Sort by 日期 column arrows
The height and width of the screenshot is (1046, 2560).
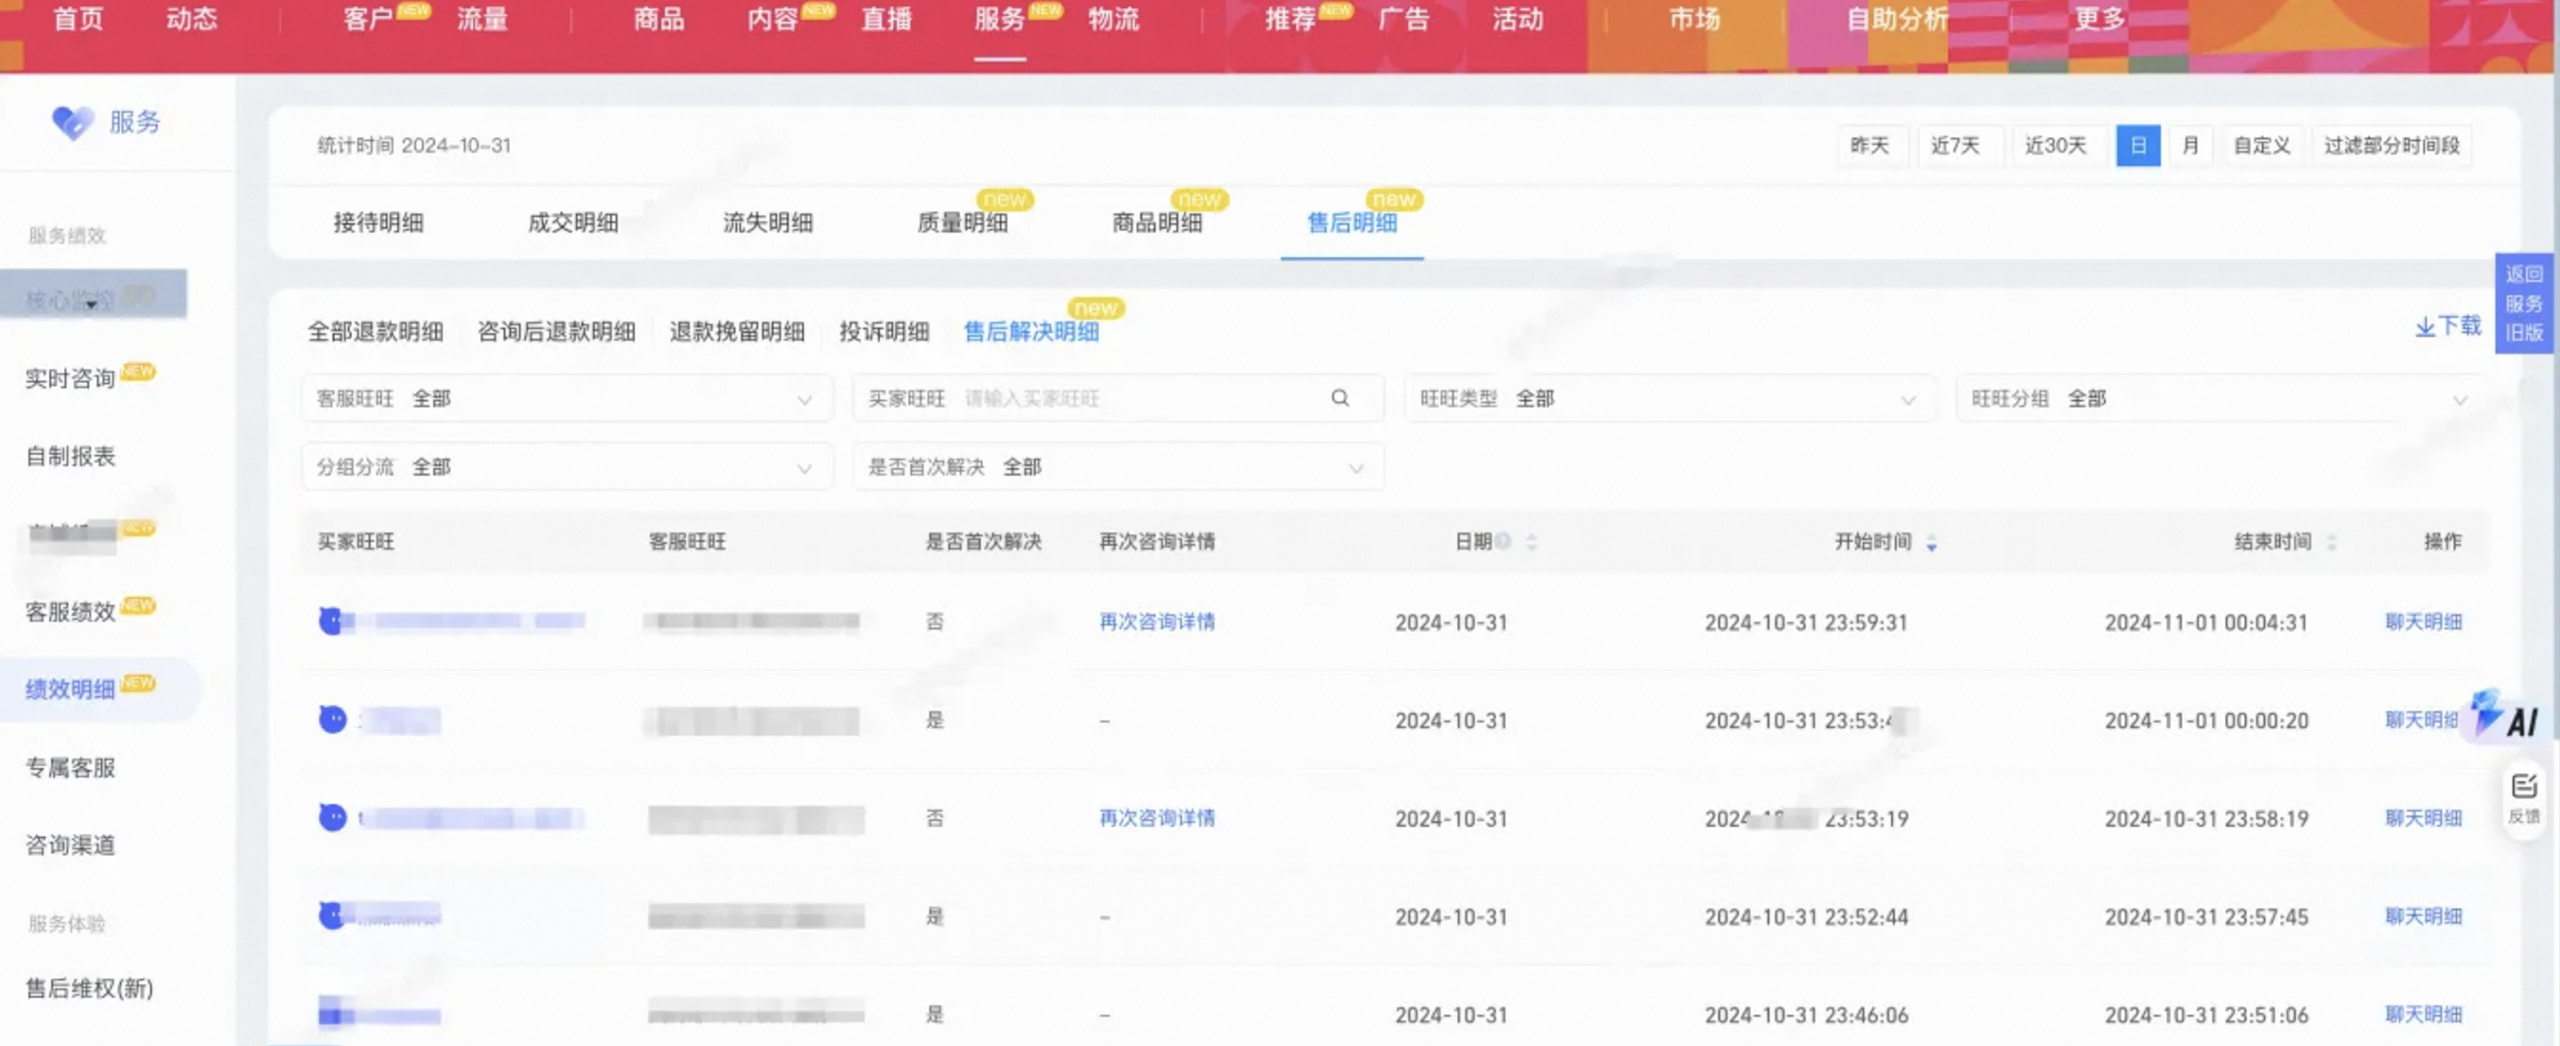click(x=1532, y=542)
